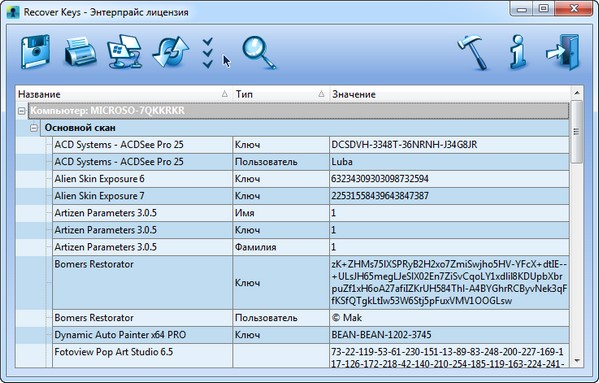Open Settings via the hammer icon
The height and width of the screenshot is (383, 599).
[473, 52]
